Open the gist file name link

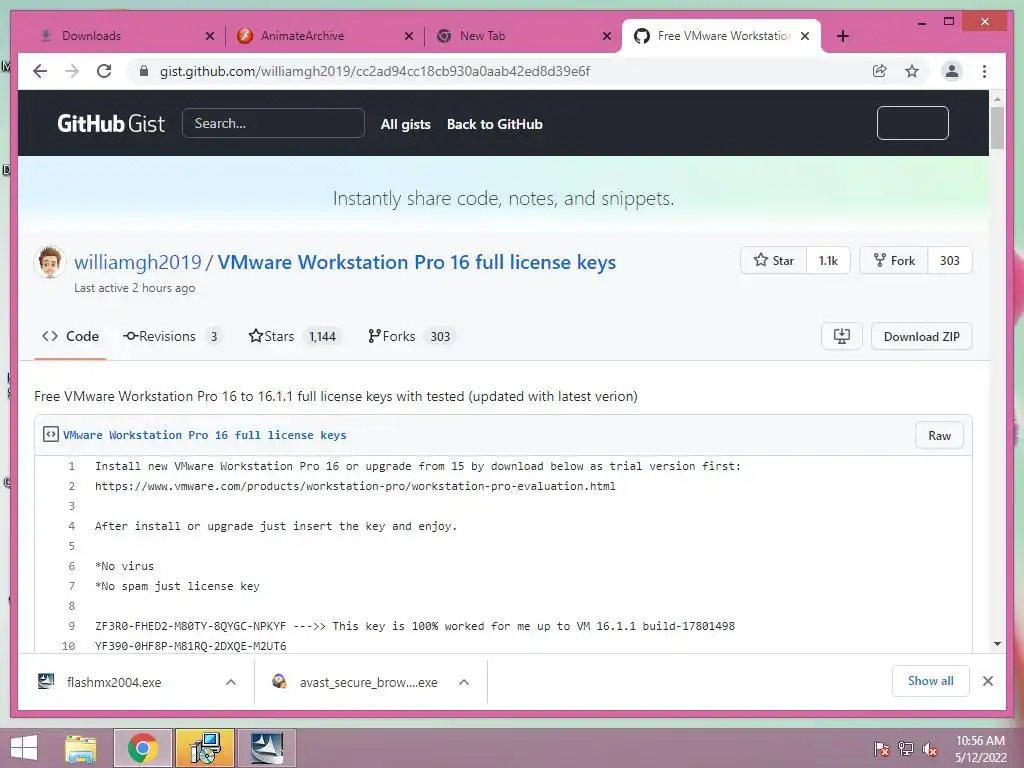(204, 435)
